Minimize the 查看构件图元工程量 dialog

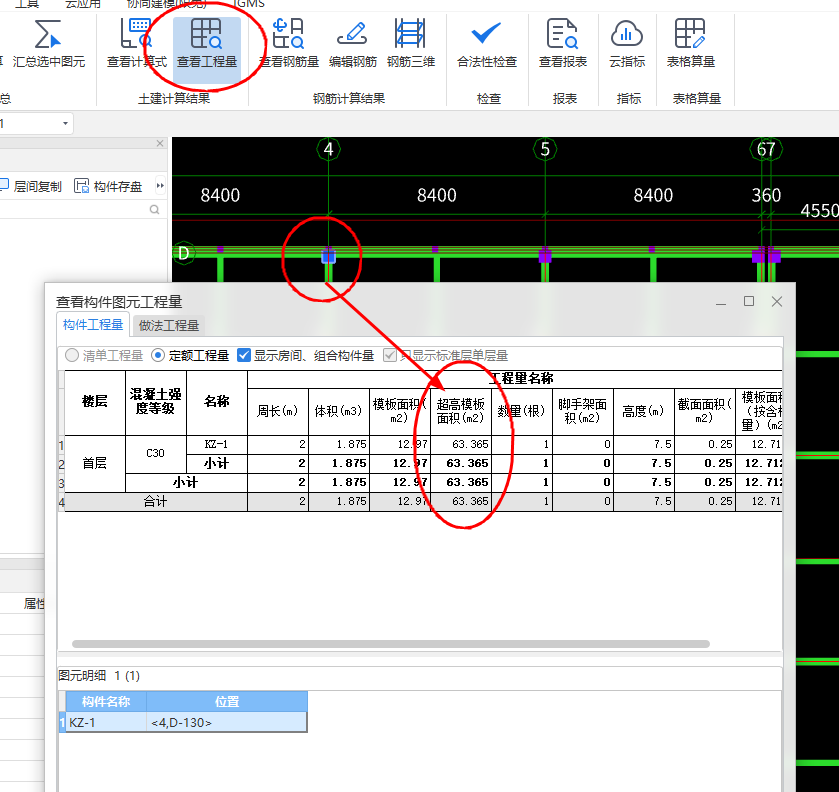pyautogui.click(x=721, y=302)
